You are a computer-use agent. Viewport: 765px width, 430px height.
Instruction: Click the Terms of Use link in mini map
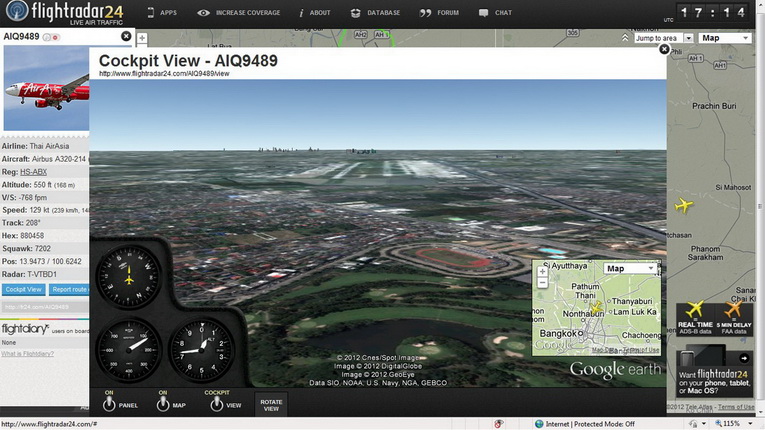point(641,350)
